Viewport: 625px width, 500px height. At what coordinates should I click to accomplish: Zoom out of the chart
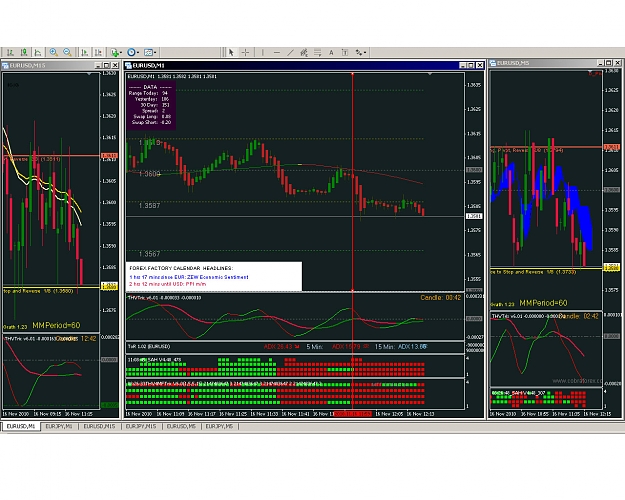67,52
